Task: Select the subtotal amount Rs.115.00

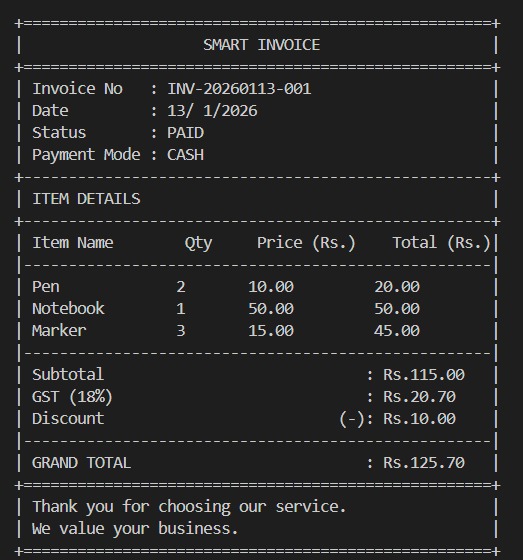Action: click(x=424, y=375)
